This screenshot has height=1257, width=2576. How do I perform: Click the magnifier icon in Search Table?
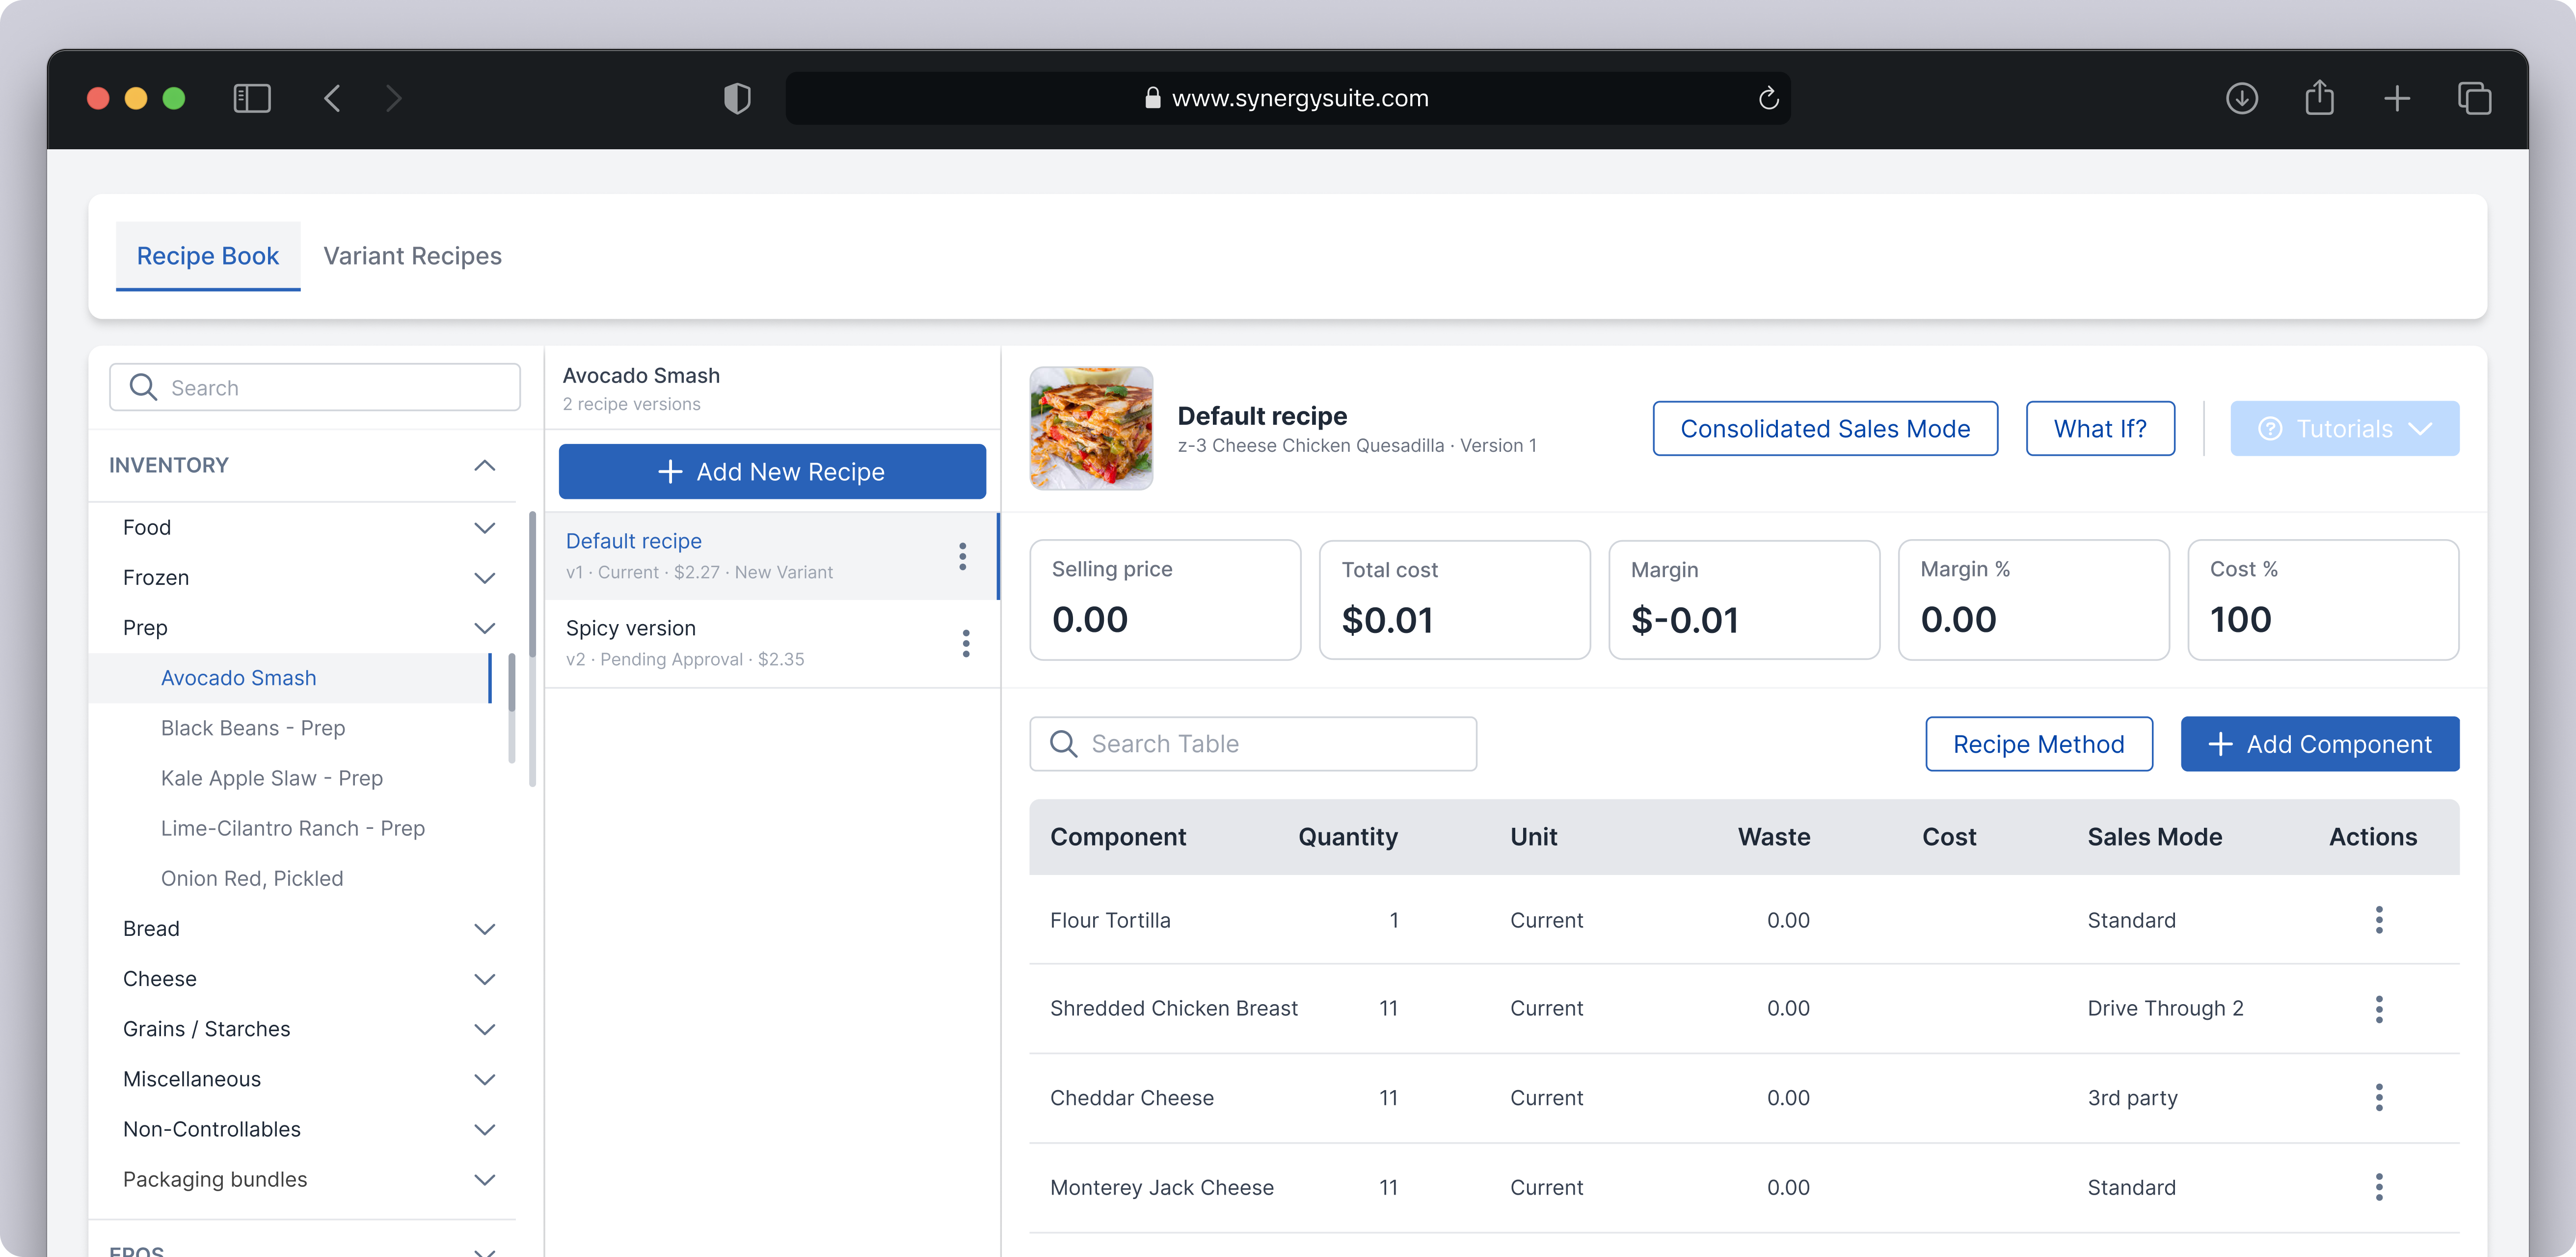point(1063,744)
